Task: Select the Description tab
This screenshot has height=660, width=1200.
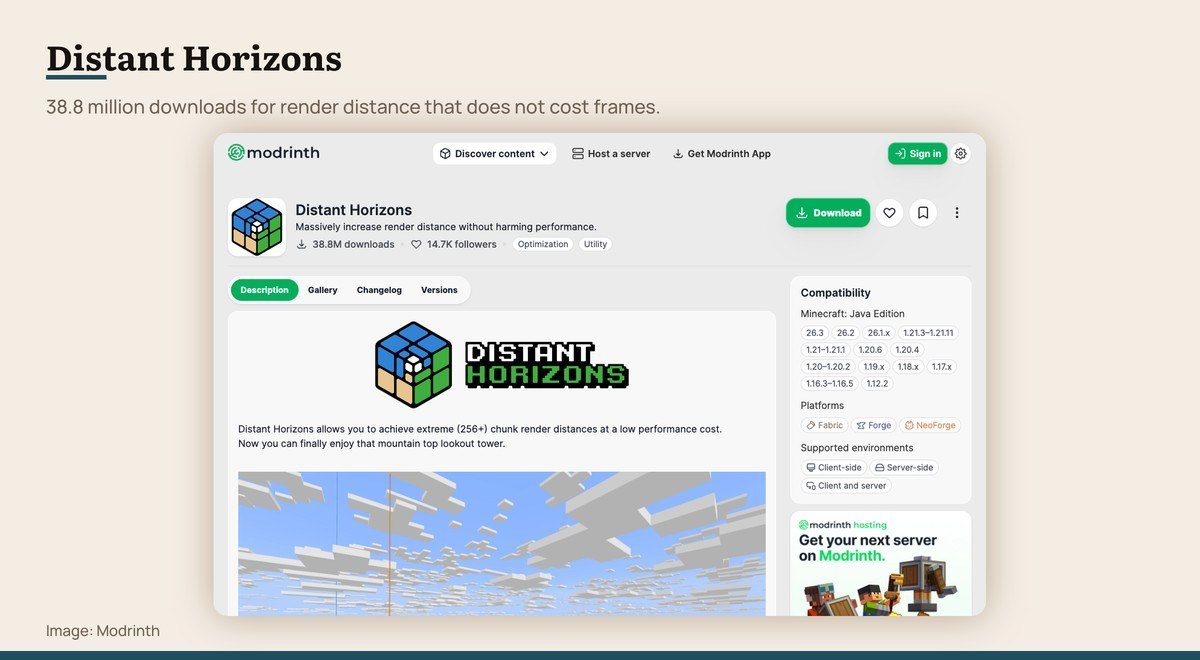Action: click(x=264, y=290)
